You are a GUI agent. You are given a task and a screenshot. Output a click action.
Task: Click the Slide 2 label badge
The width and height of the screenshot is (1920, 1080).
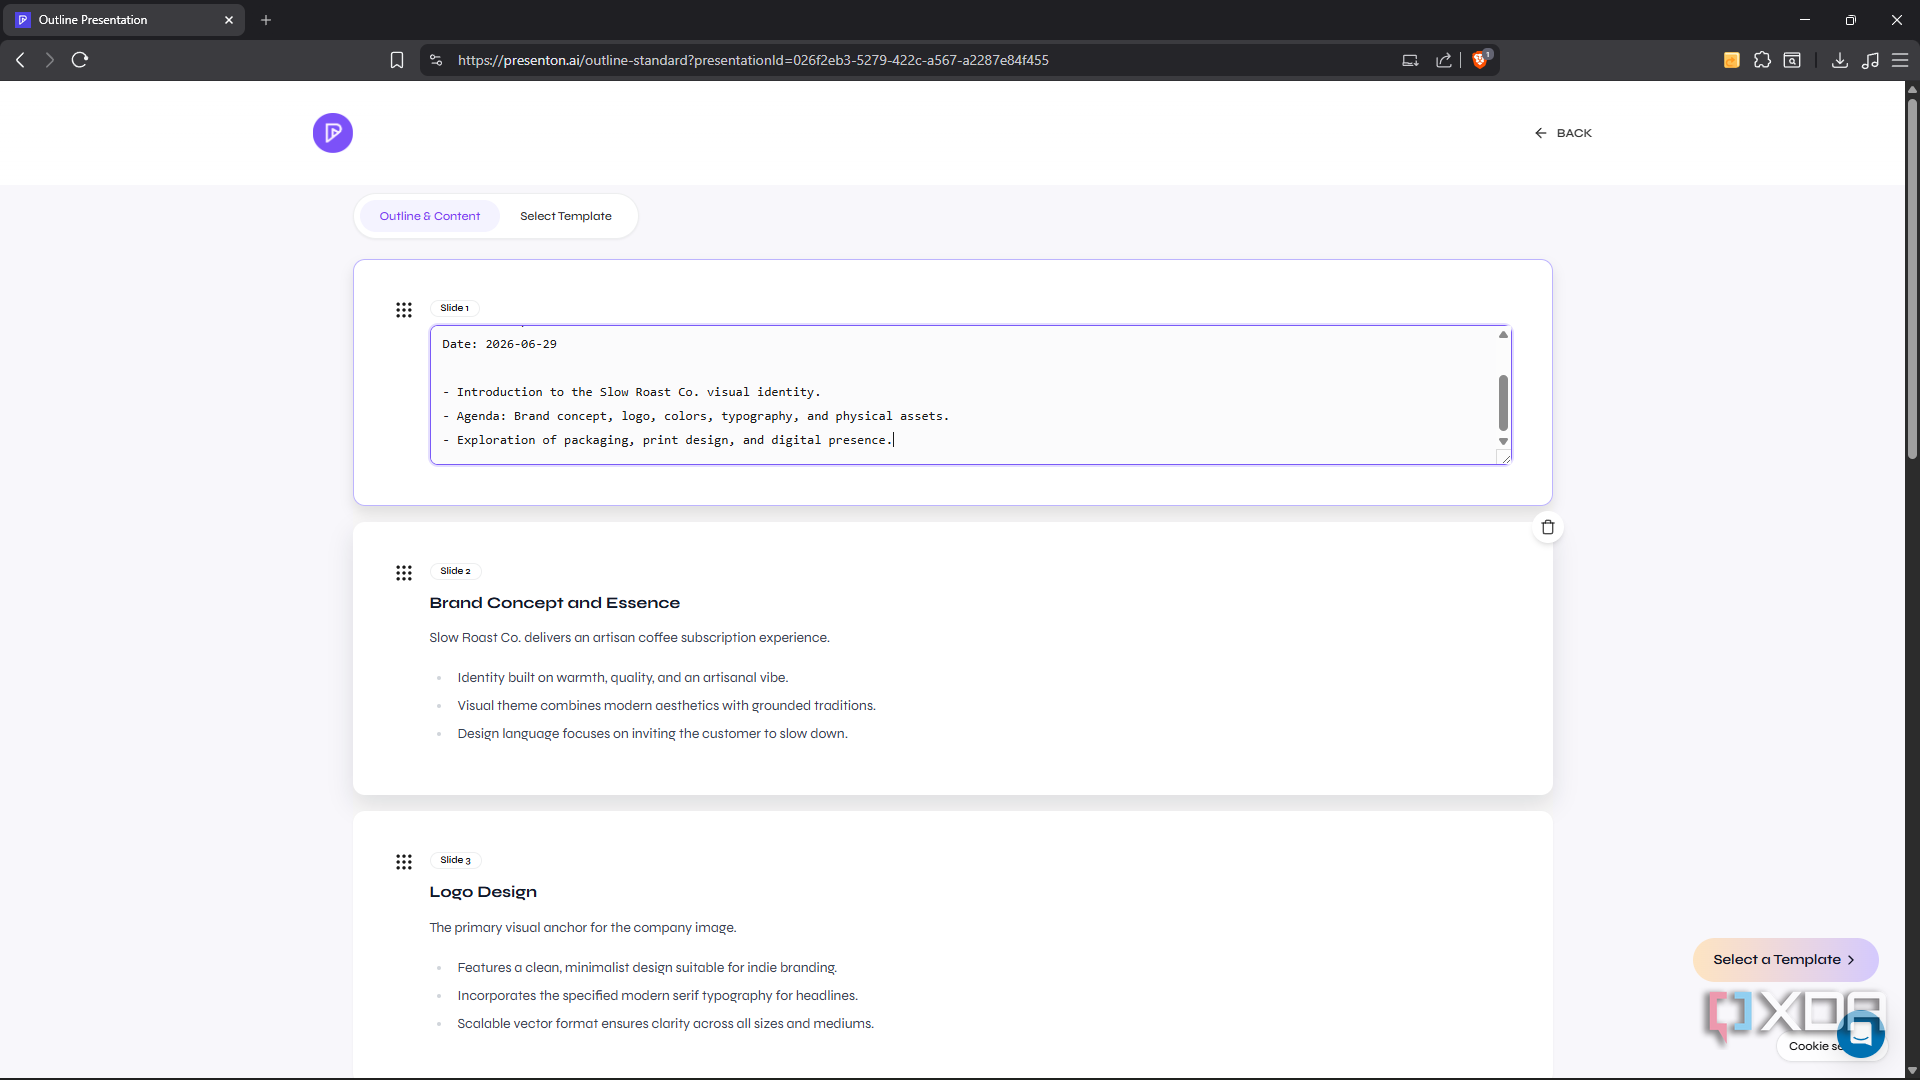point(455,571)
